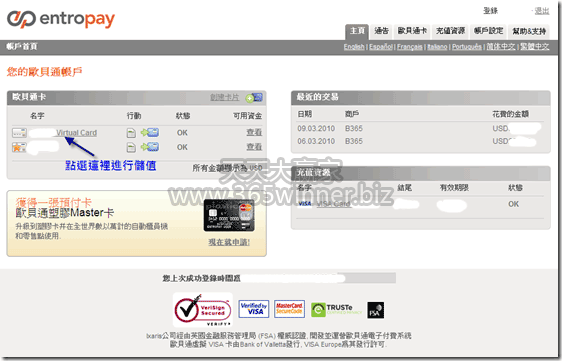Open details document icon in second card row
Viewport: 562px width, 361px height.
pos(131,147)
